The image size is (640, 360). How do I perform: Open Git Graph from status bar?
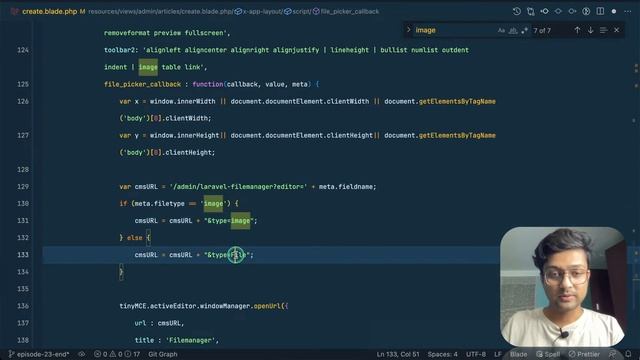click(162, 354)
